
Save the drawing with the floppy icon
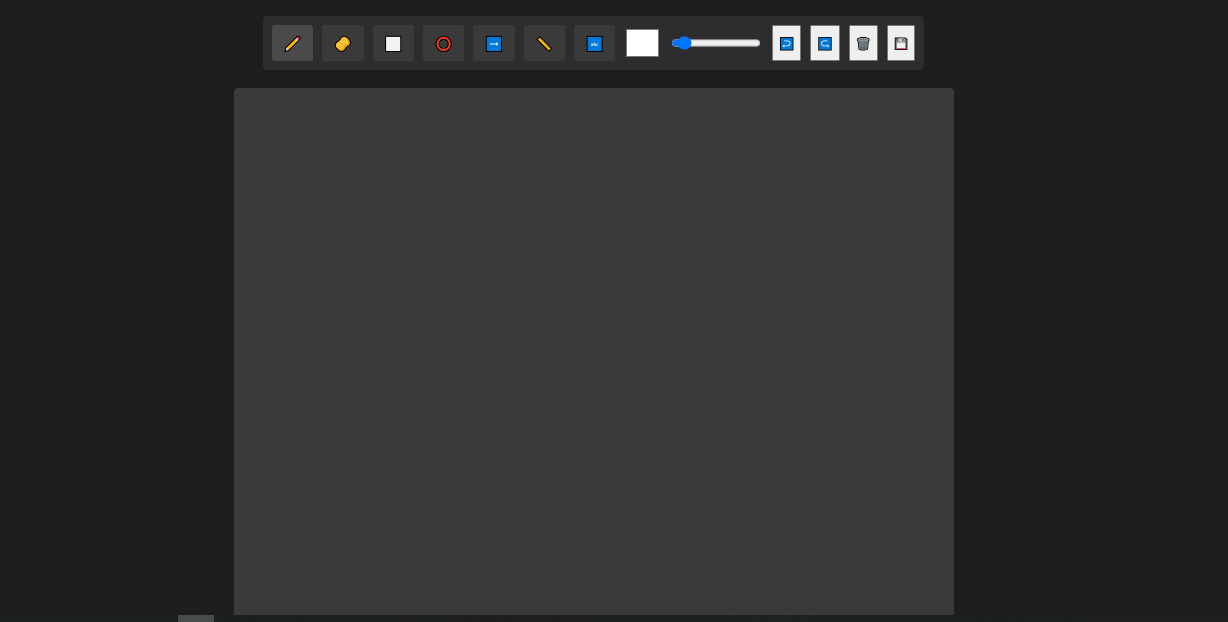[901, 43]
